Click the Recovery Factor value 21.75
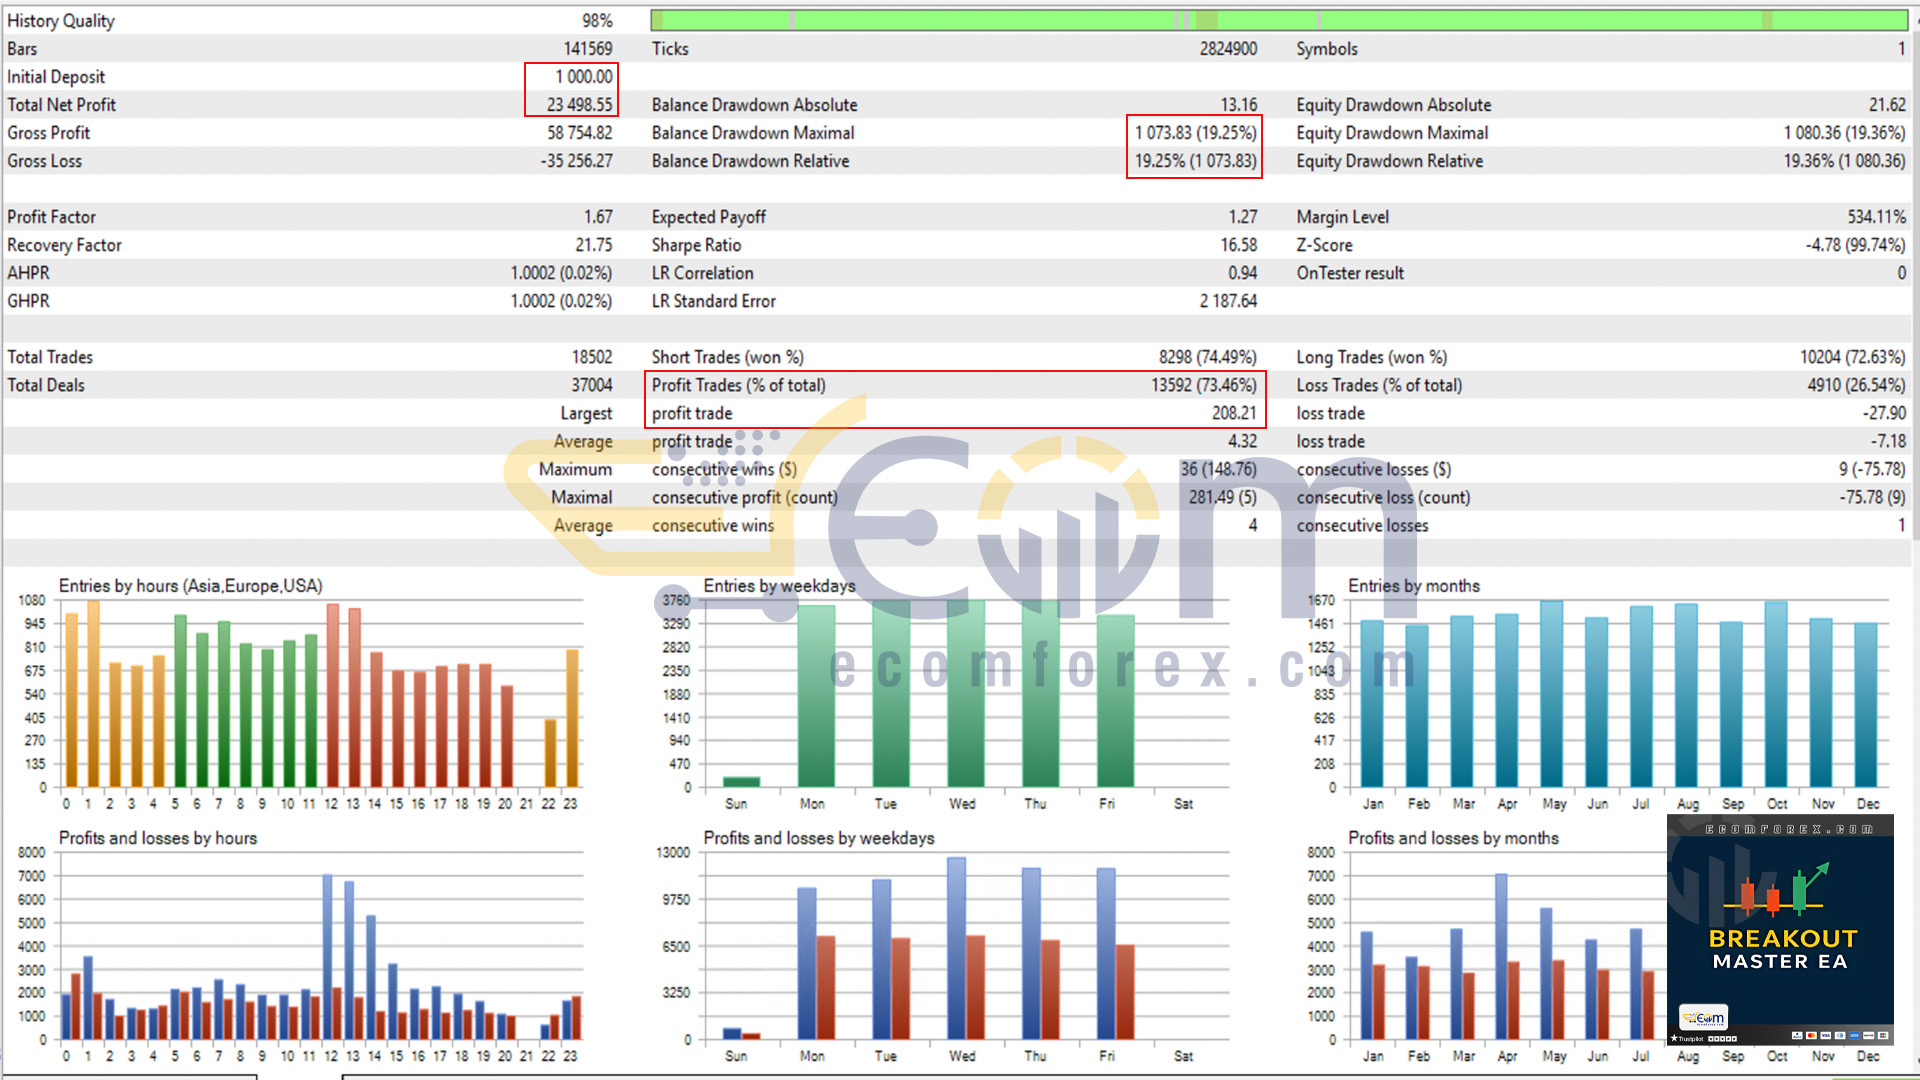The width and height of the screenshot is (1920, 1080). (594, 245)
